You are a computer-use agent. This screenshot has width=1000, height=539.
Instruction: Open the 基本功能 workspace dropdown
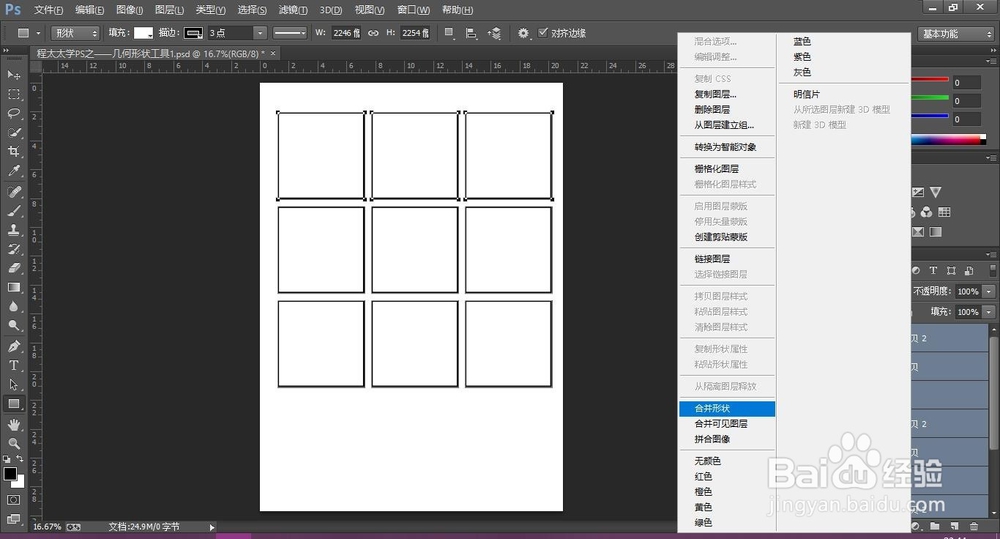956,34
